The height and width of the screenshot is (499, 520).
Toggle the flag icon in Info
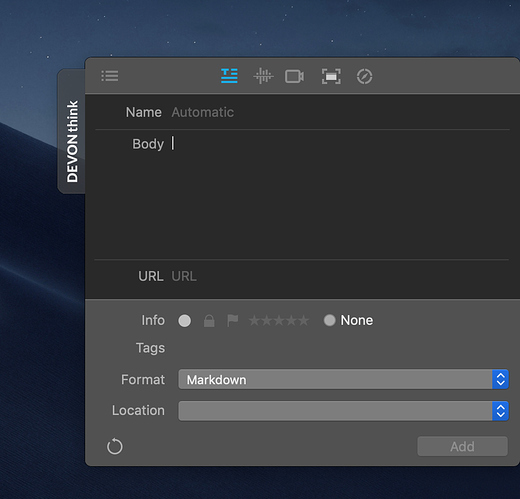click(232, 321)
